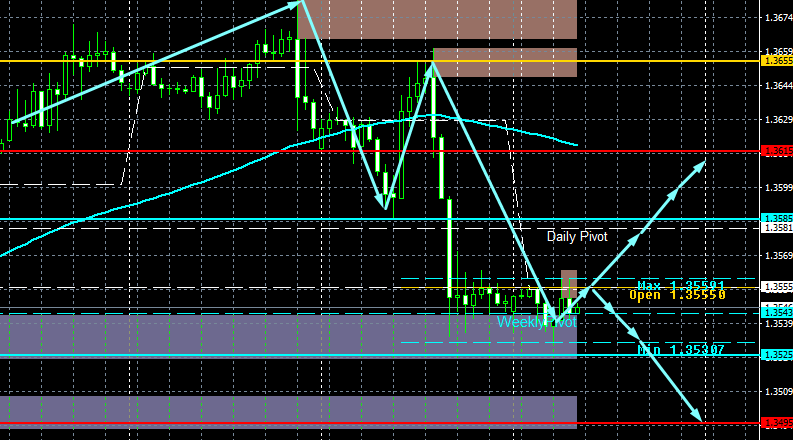Screen dimensions: 793x440
Task: Click the red 1.3615 price tag
Action: pos(777,151)
